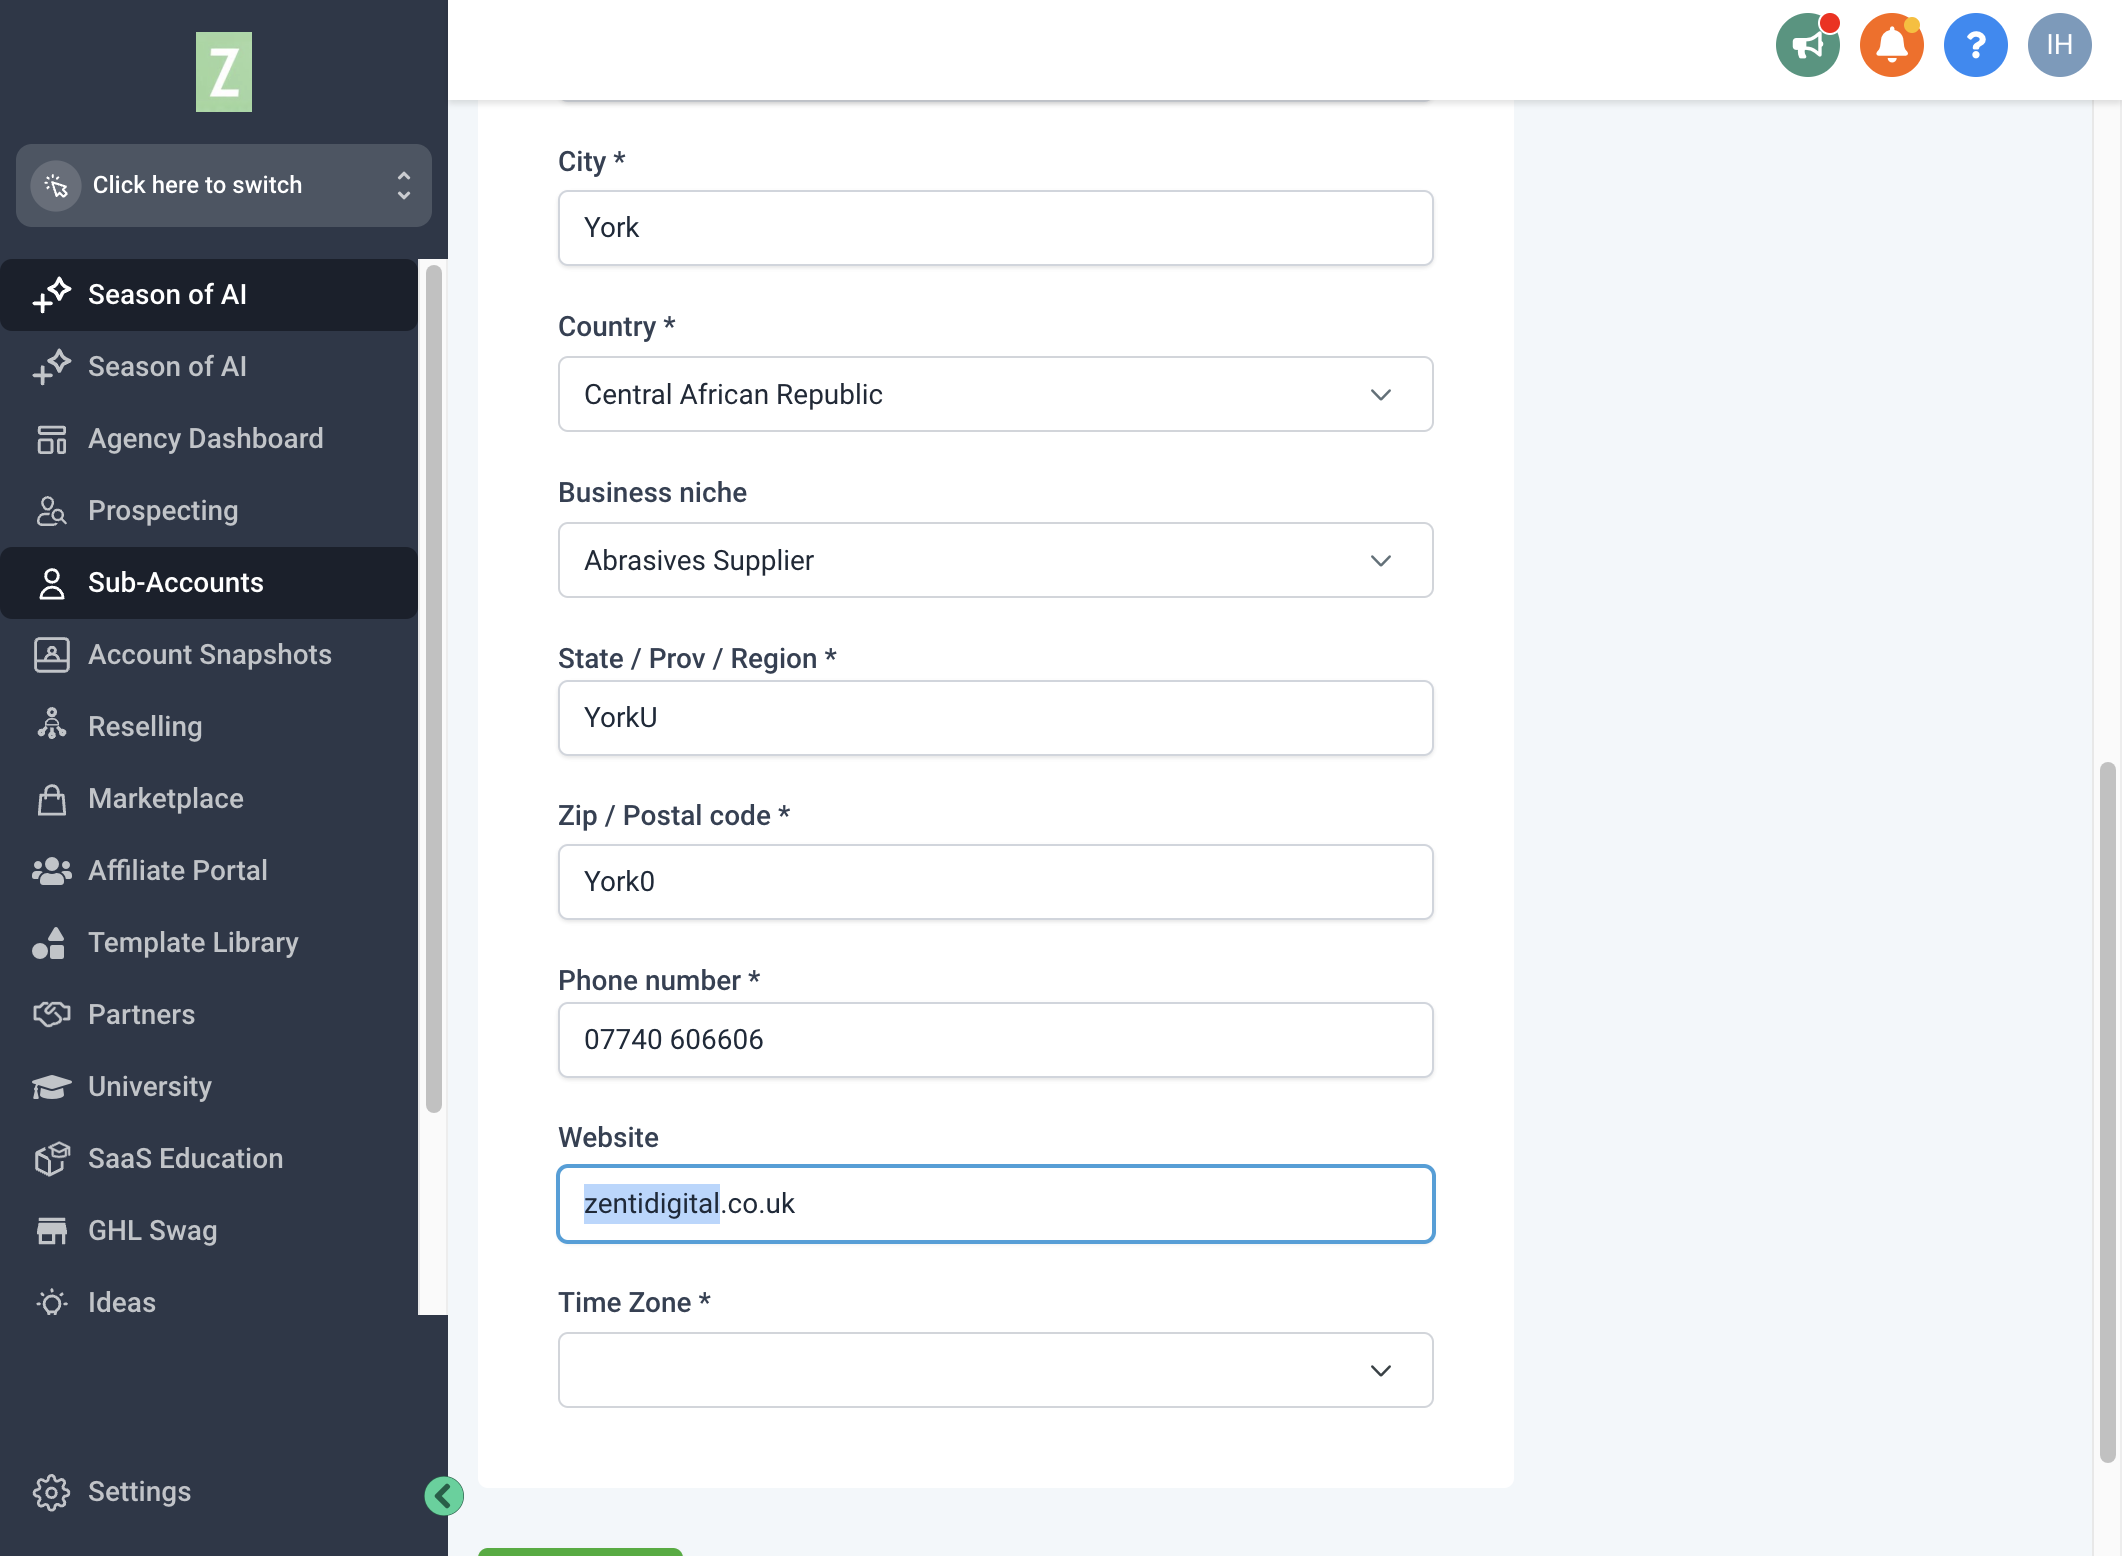Click the Affiliate Portal people icon
2122x1556 pixels.
tap(51, 871)
